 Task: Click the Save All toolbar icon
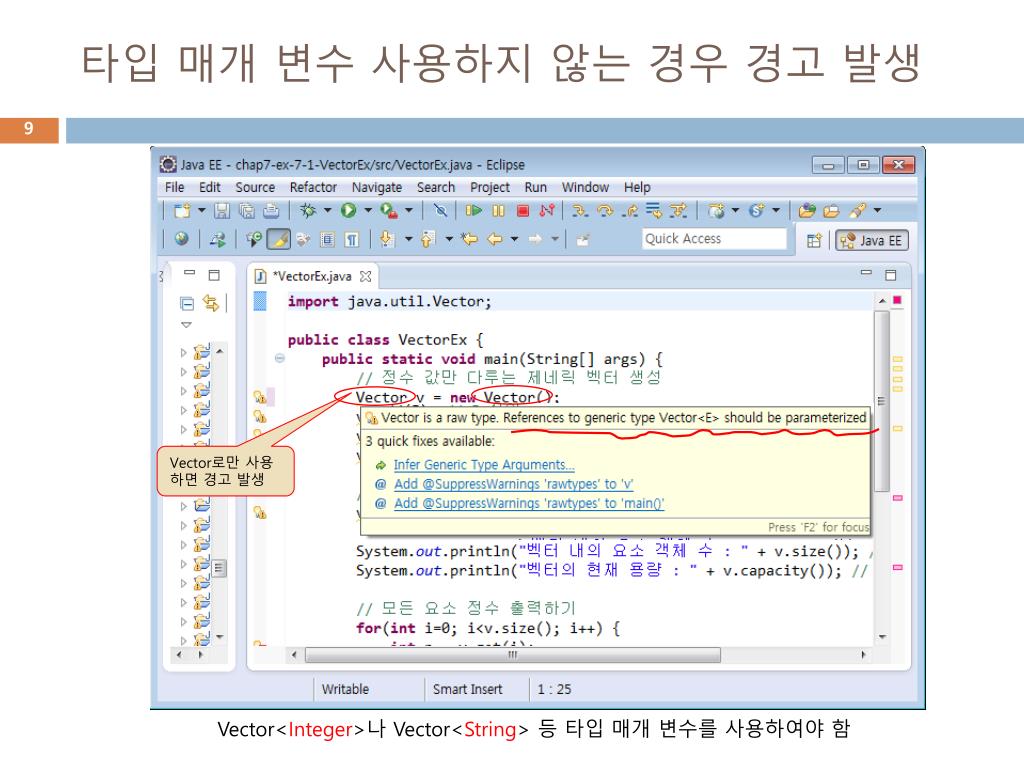pyautogui.click(x=247, y=210)
